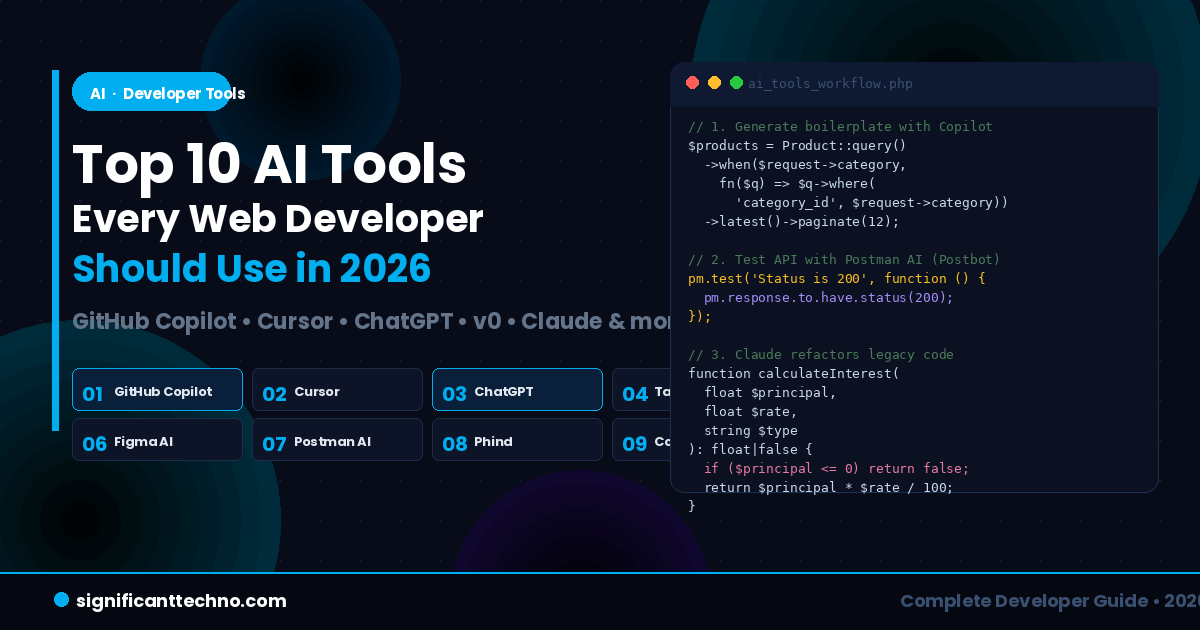Click comment '// 2. Test API with Postman AI'

pyautogui.click(x=844, y=260)
